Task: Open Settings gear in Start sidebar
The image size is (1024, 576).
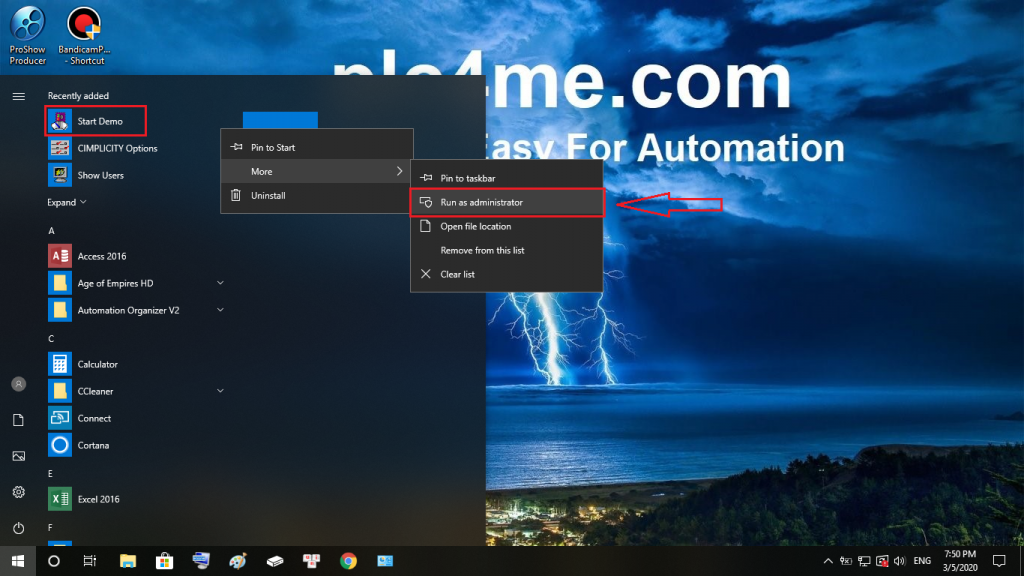Action: pos(18,492)
